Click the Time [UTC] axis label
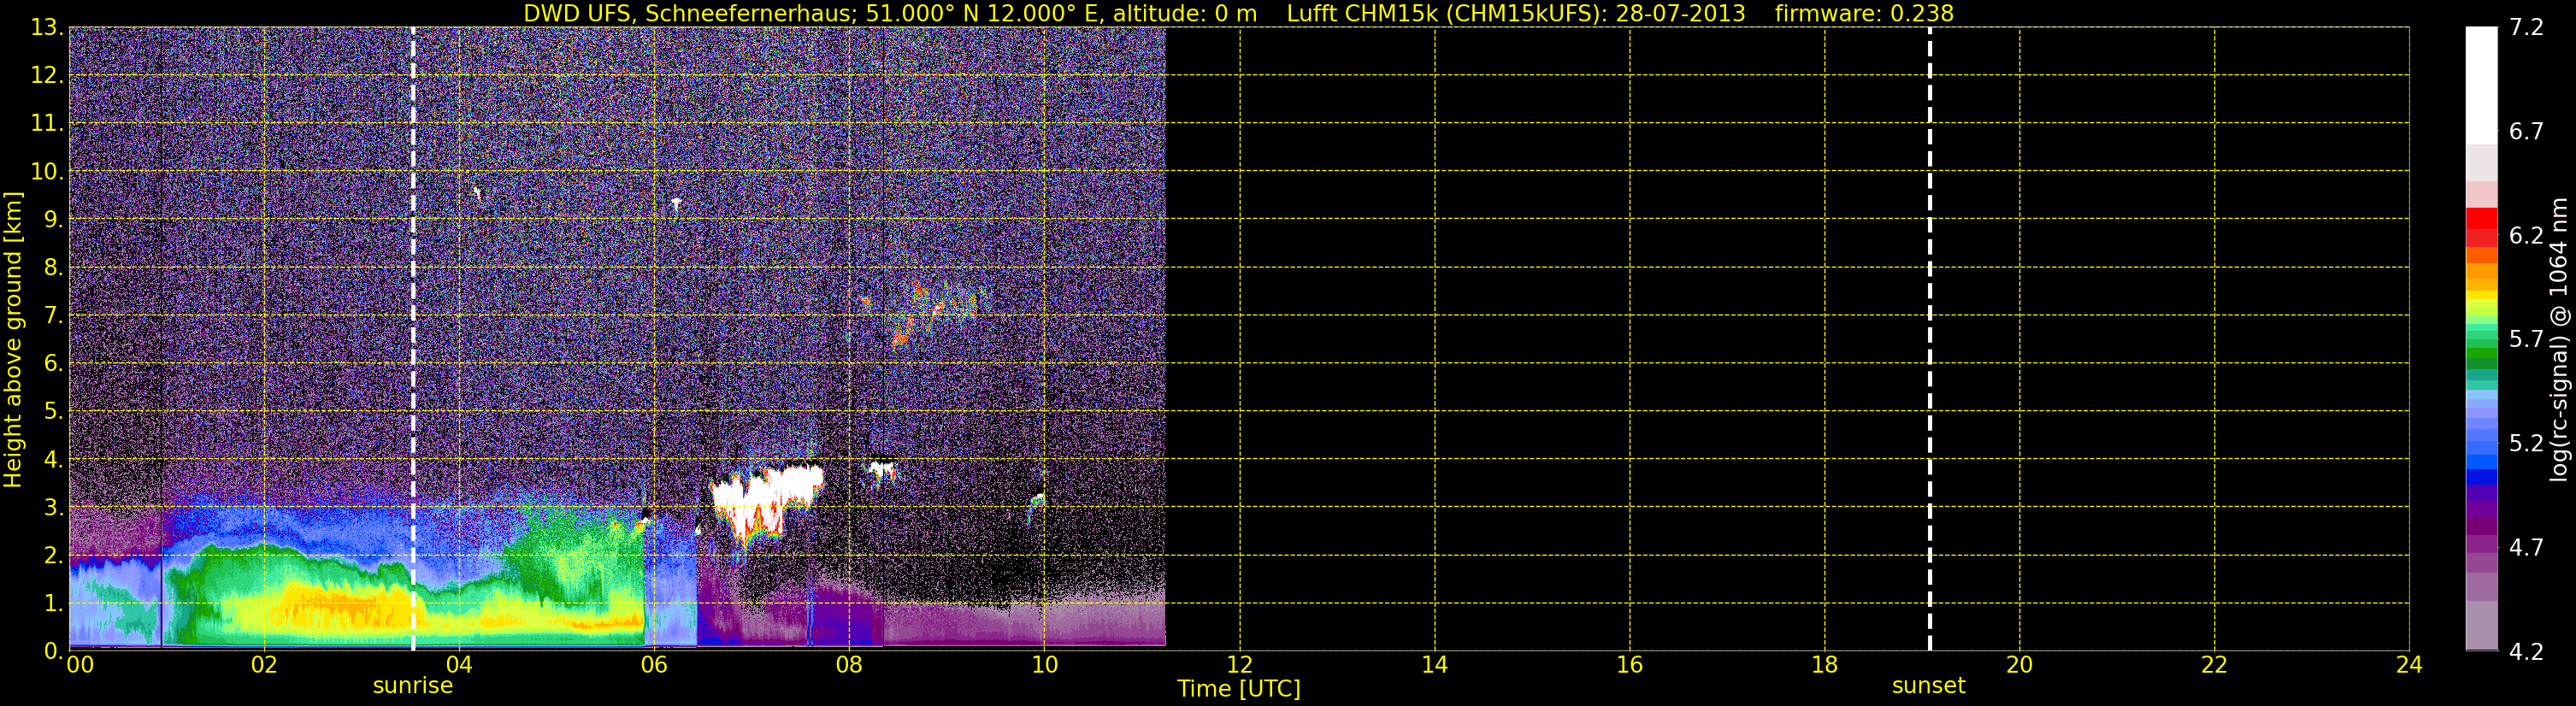This screenshot has height=706, width=2576. pos(1238,689)
